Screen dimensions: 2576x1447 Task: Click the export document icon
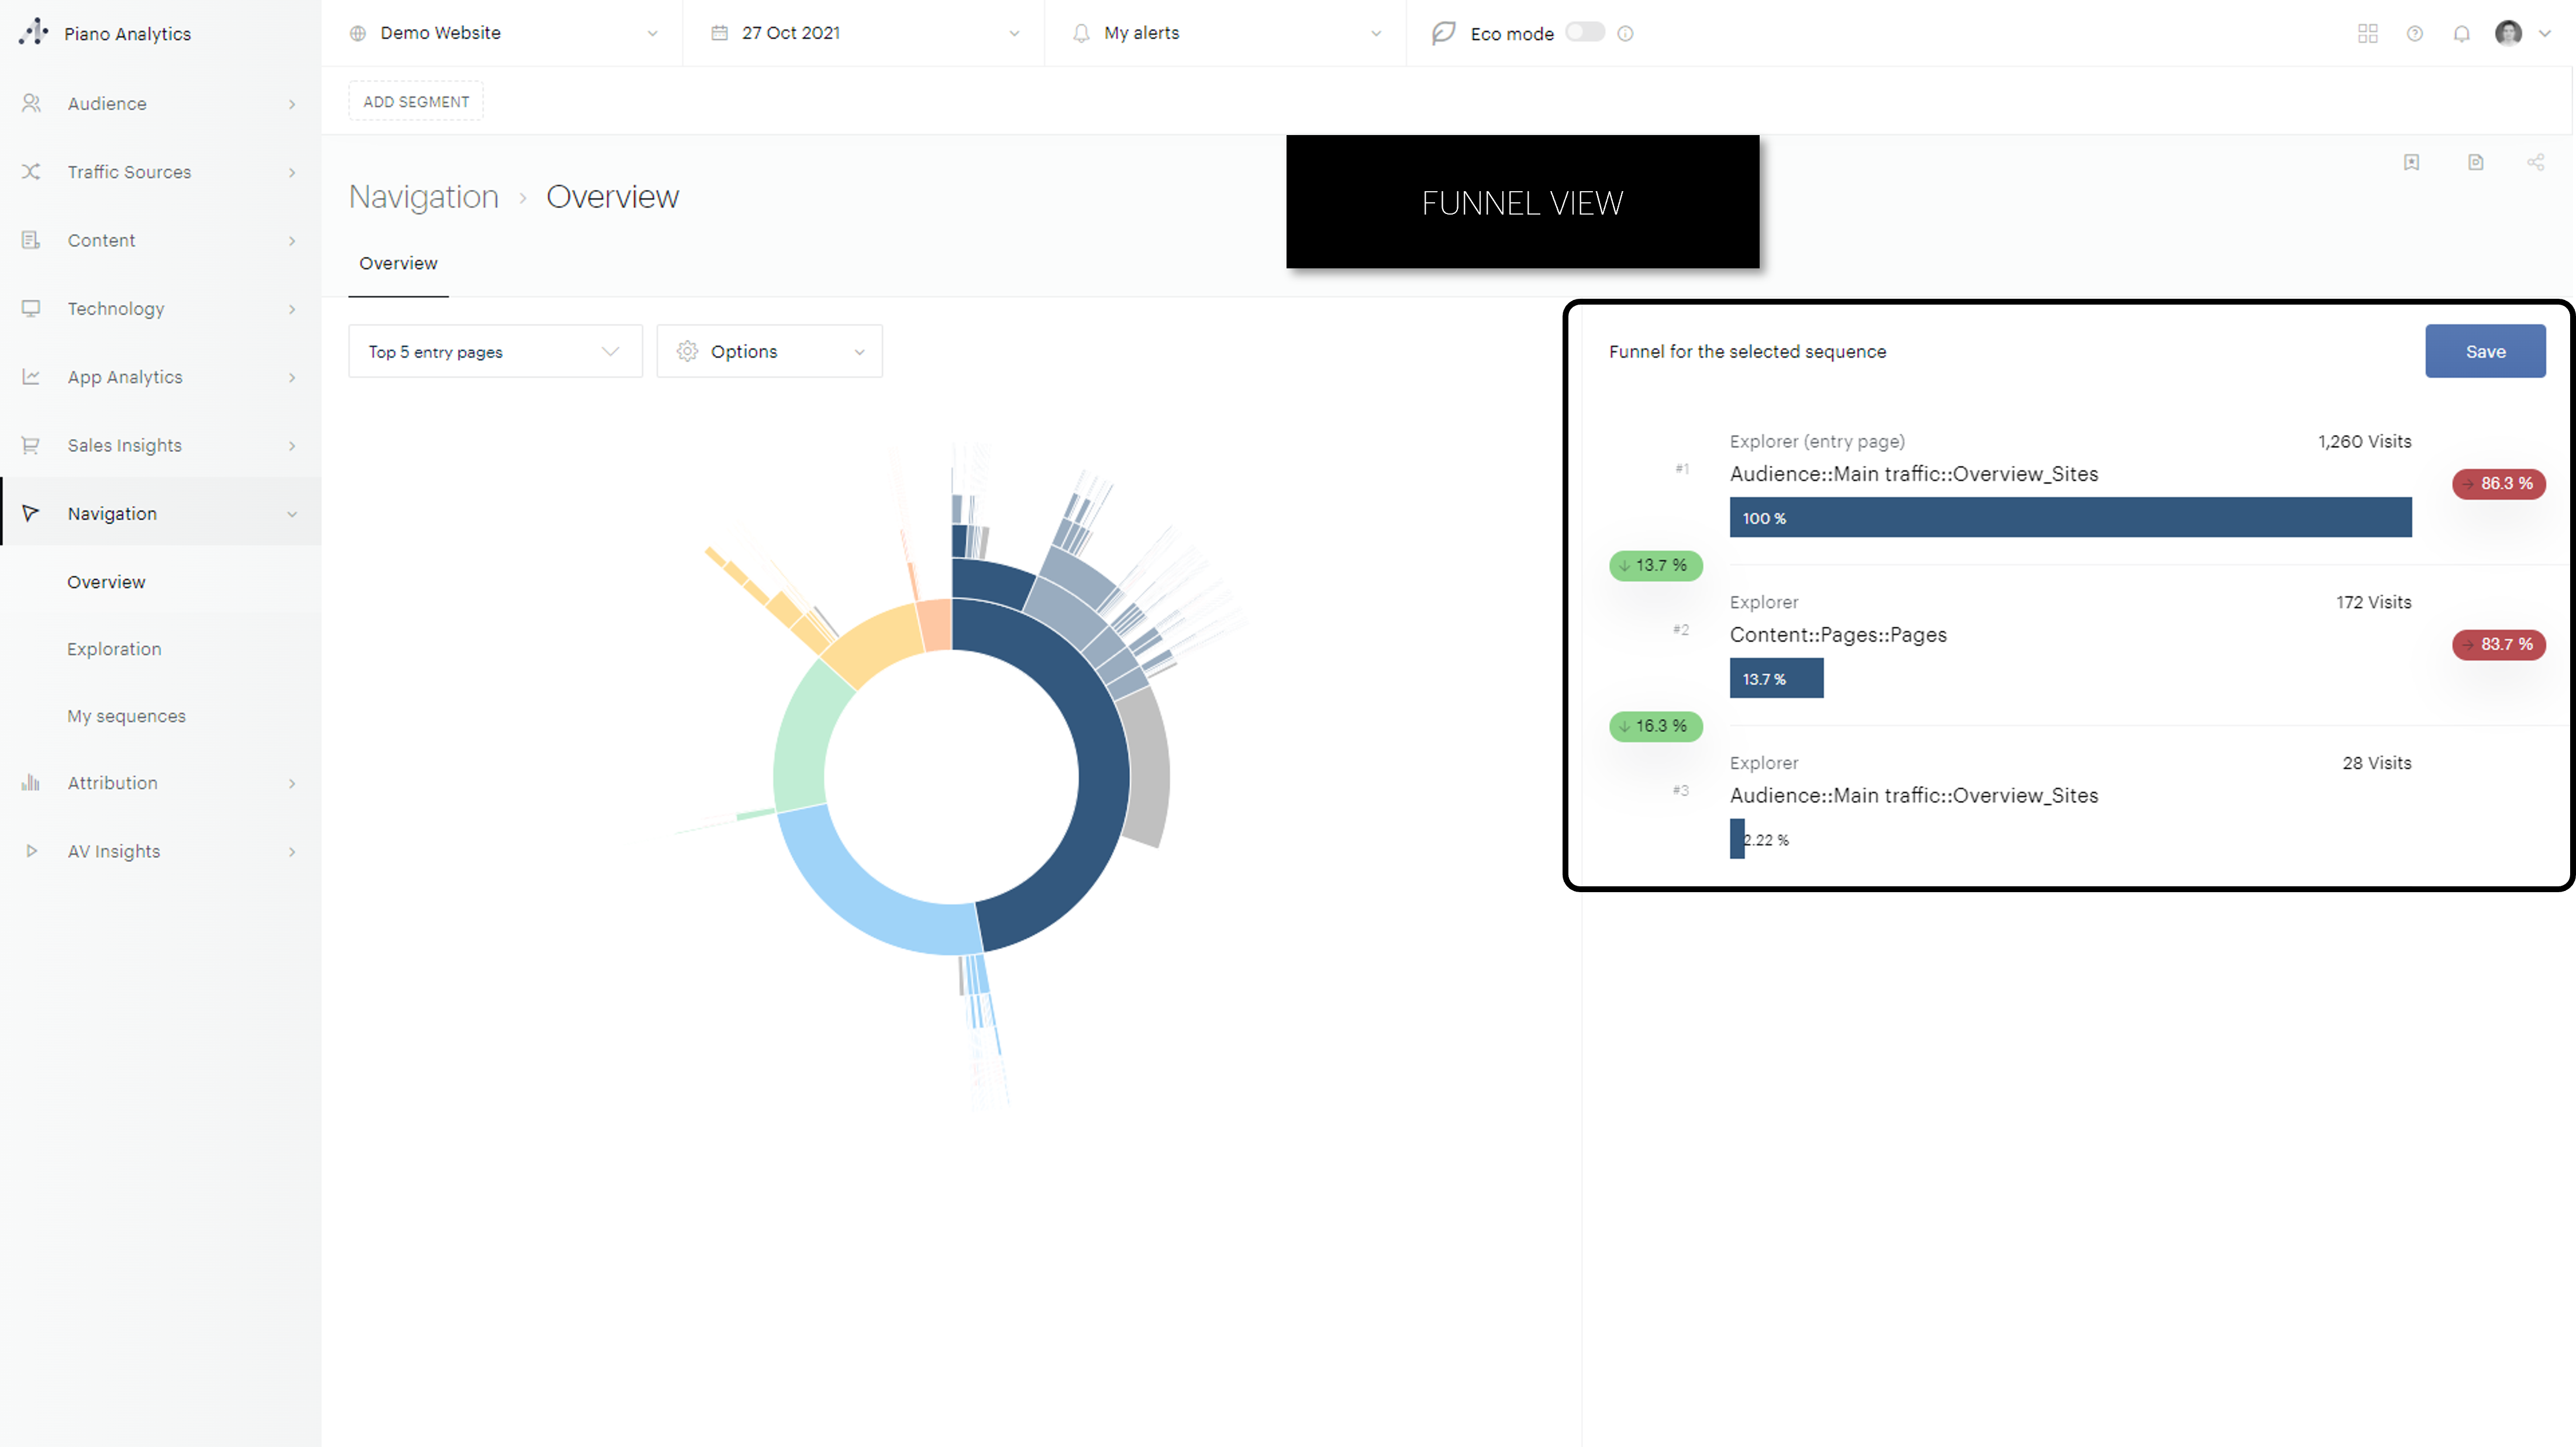[x=2475, y=162]
